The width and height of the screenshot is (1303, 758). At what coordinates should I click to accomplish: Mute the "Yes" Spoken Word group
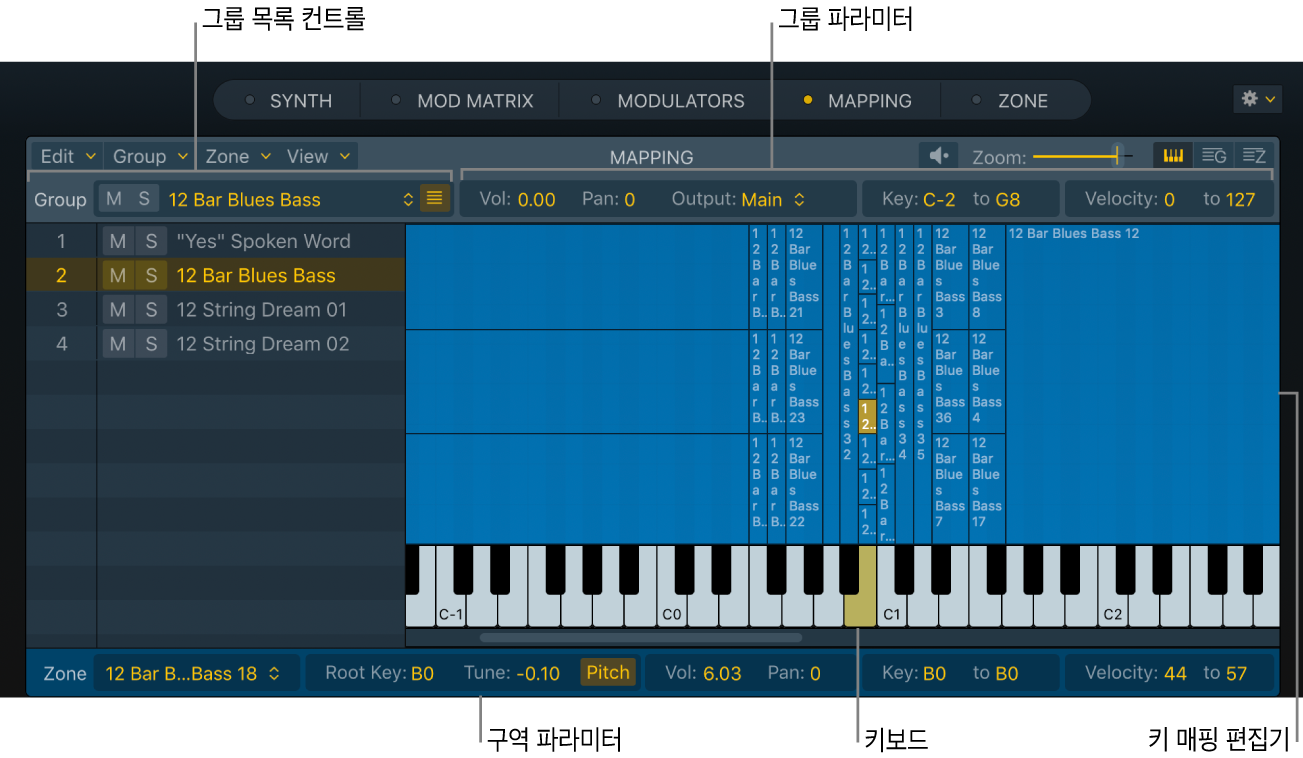point(117,241)
